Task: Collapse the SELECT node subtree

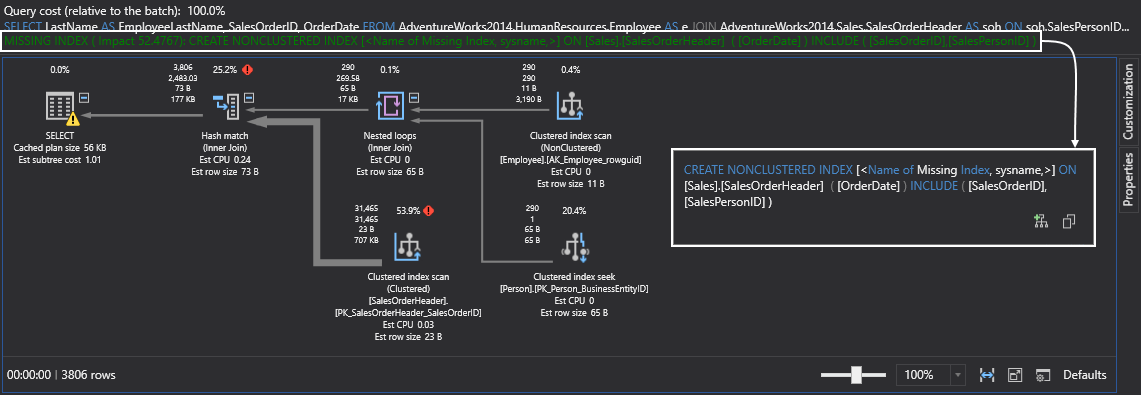Action: [x=84, y=97]
